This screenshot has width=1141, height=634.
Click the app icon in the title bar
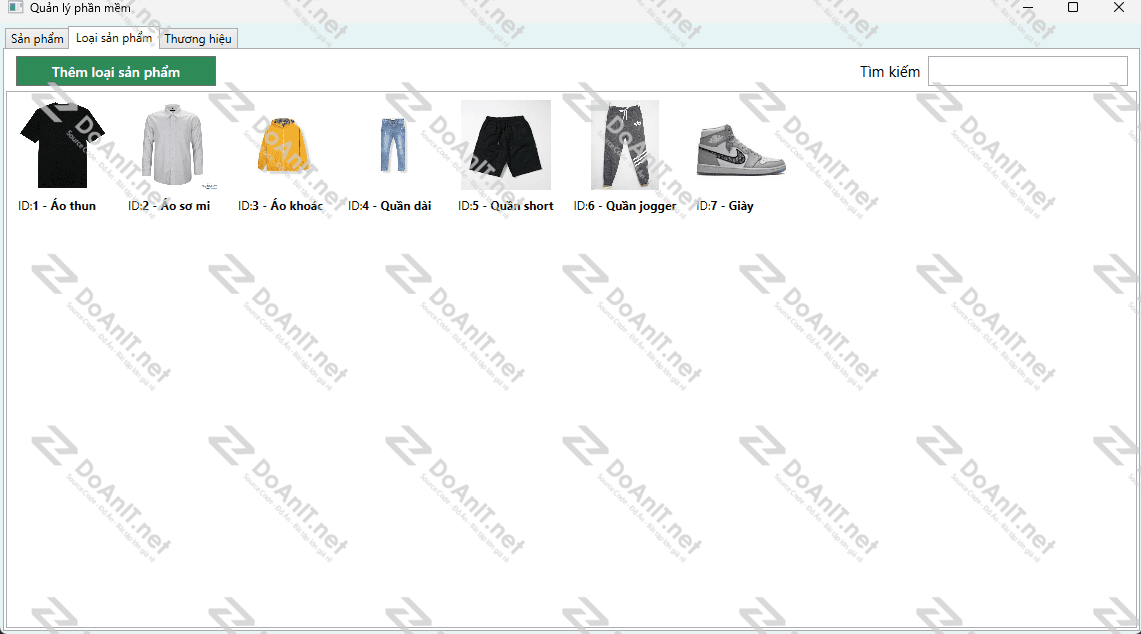click(x=15, y=7)
